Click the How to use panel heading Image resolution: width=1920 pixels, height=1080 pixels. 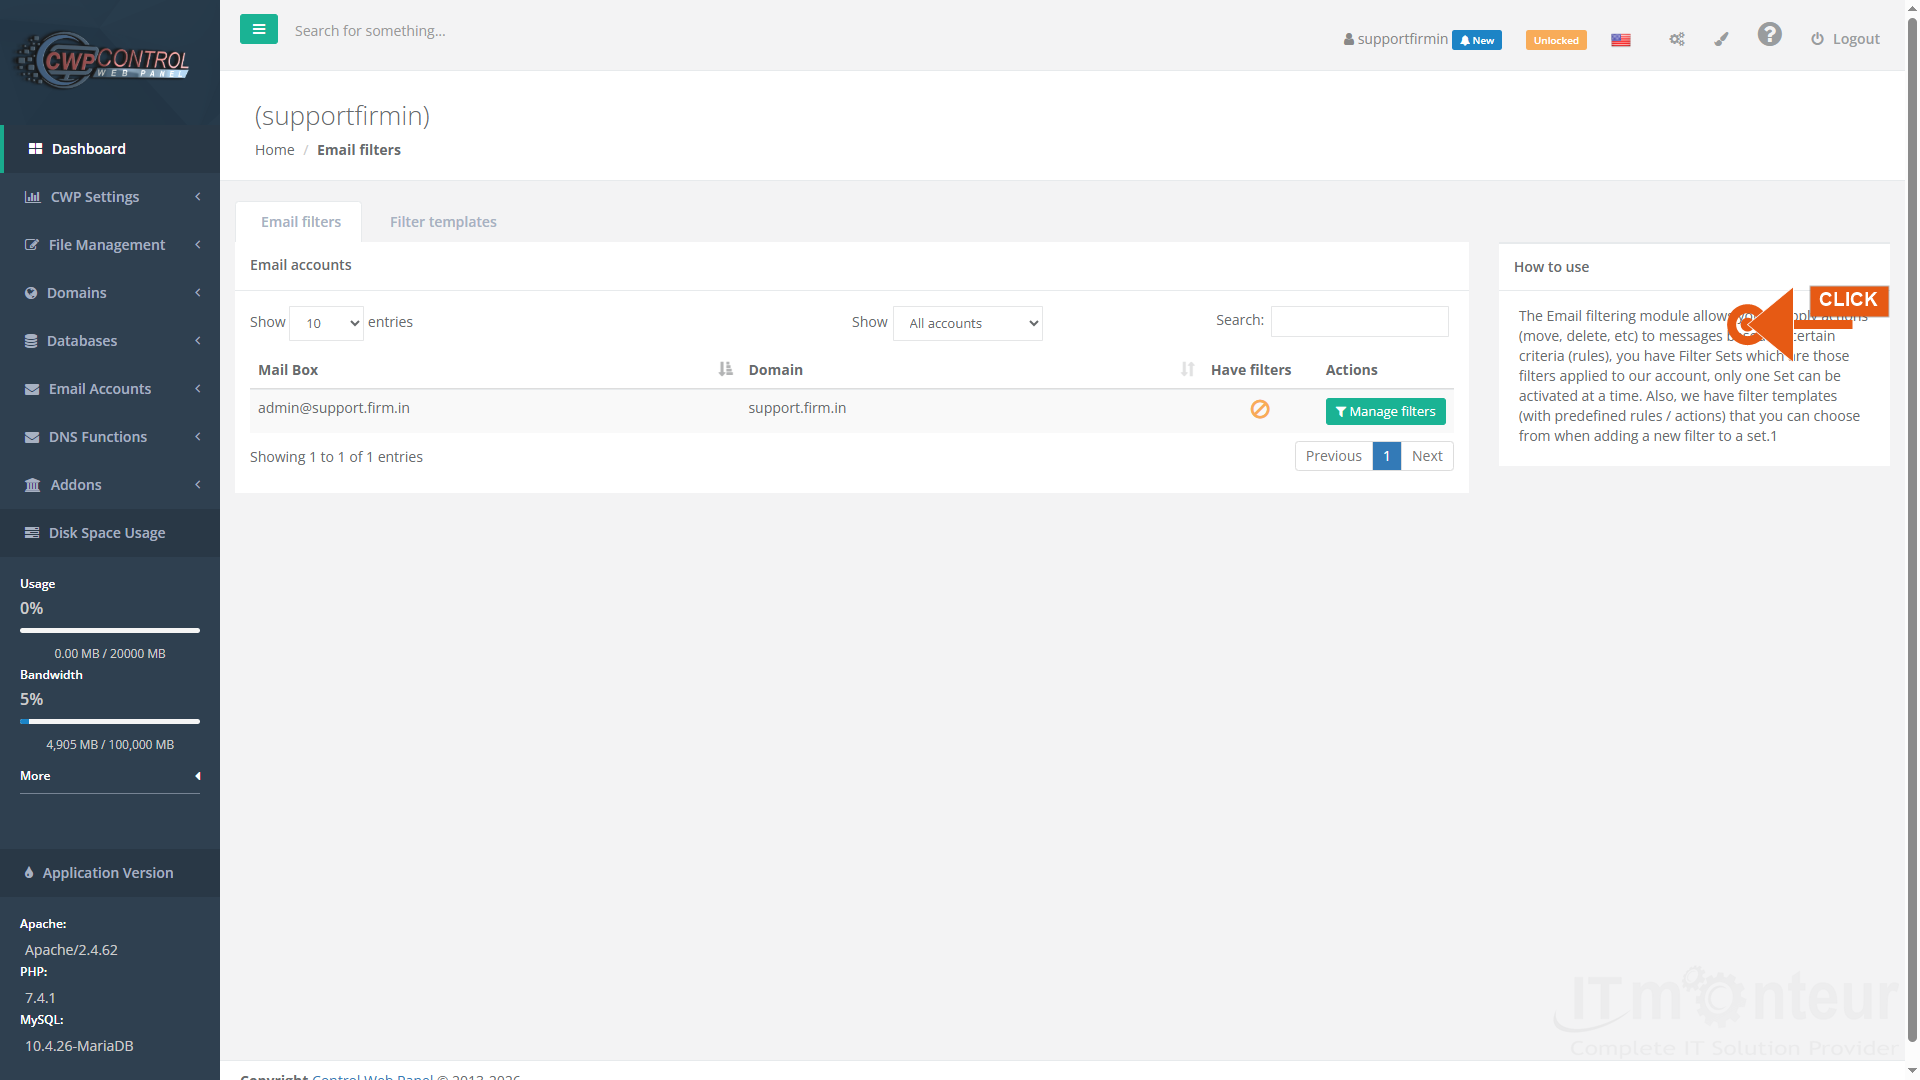click(1551, 267)
